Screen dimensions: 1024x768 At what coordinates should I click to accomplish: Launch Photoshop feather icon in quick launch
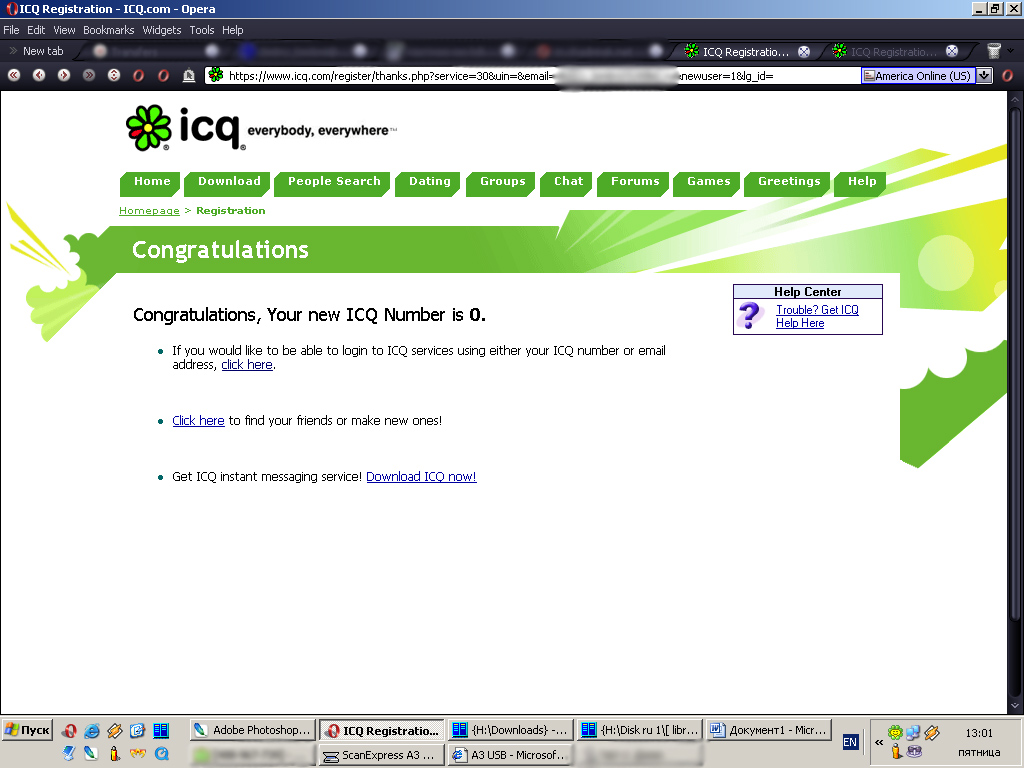point(91,754)
